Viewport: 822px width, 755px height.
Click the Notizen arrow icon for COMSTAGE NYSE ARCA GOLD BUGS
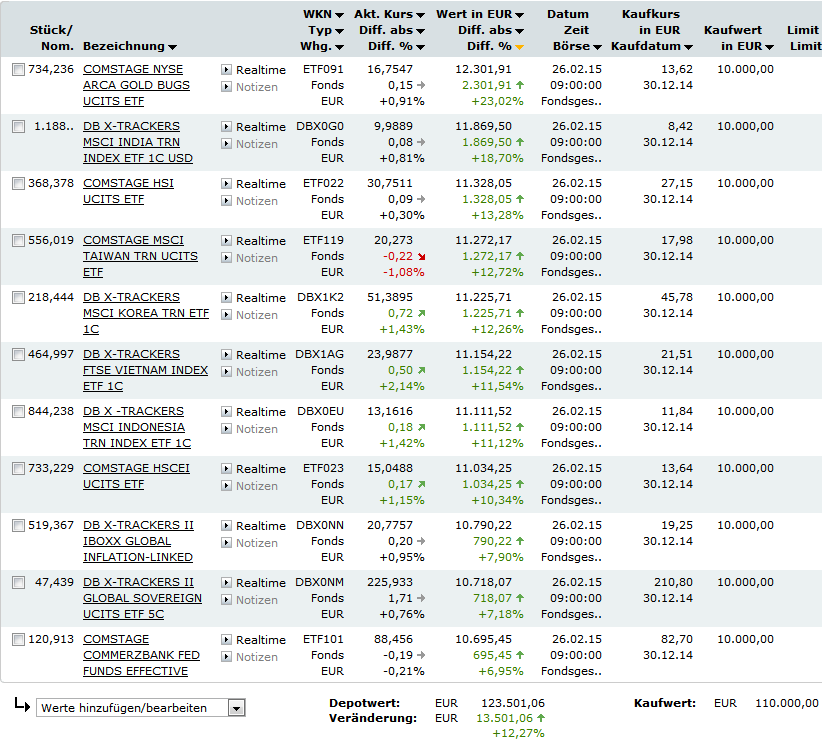click(226, 87)
